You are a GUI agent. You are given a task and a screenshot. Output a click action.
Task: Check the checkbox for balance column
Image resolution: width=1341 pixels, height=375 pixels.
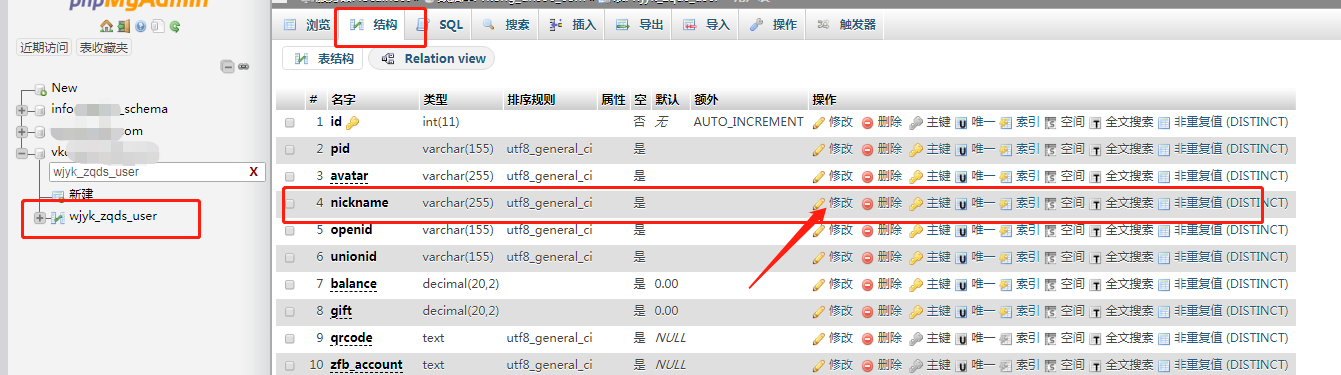click(x=290, y=284)
